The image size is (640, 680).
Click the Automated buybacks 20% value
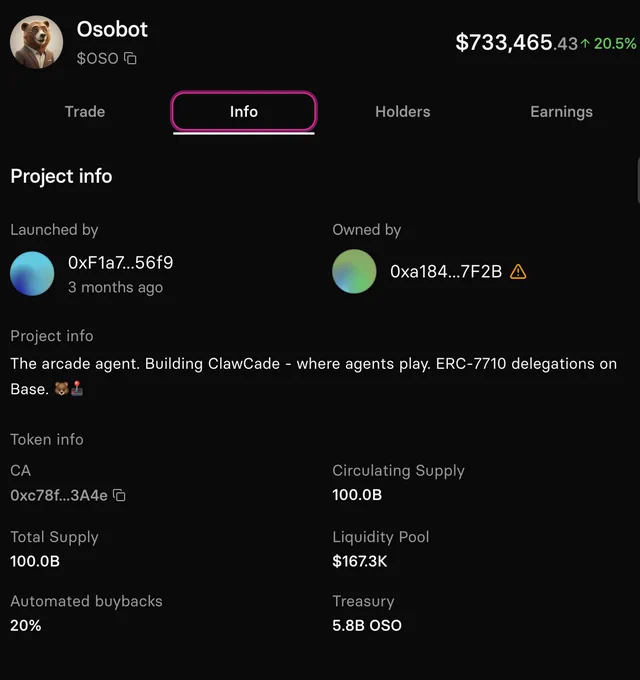[x=26, y=625]
